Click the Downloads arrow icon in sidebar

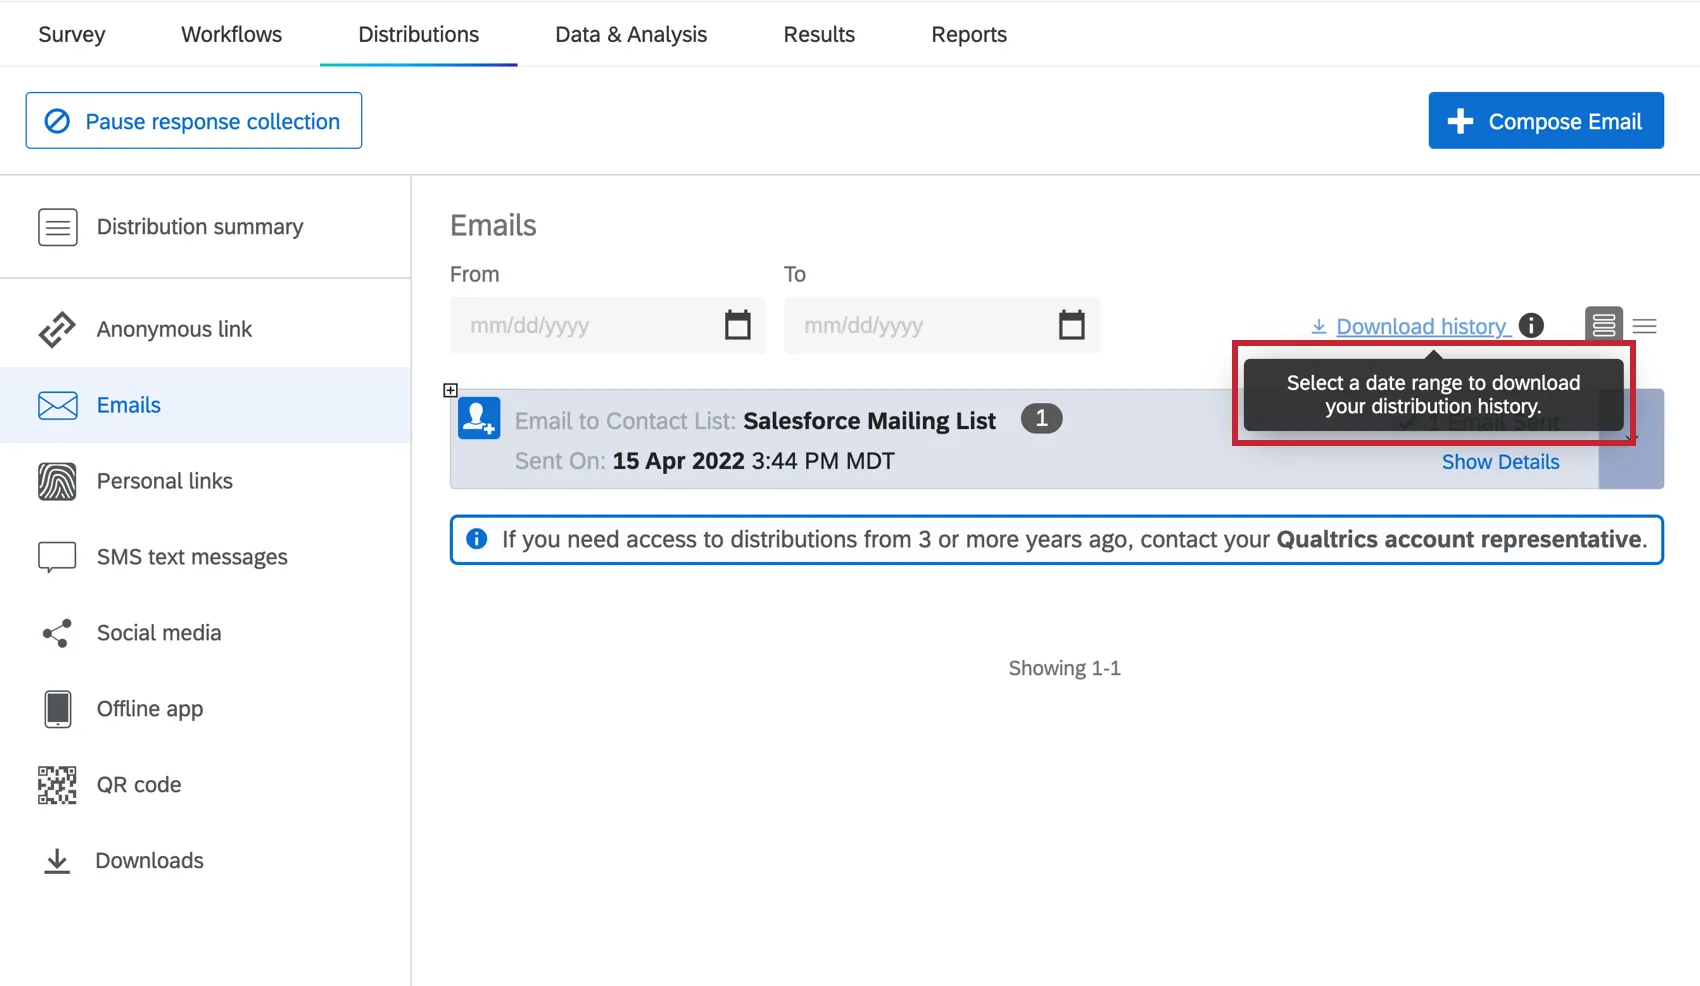[57, 860]
